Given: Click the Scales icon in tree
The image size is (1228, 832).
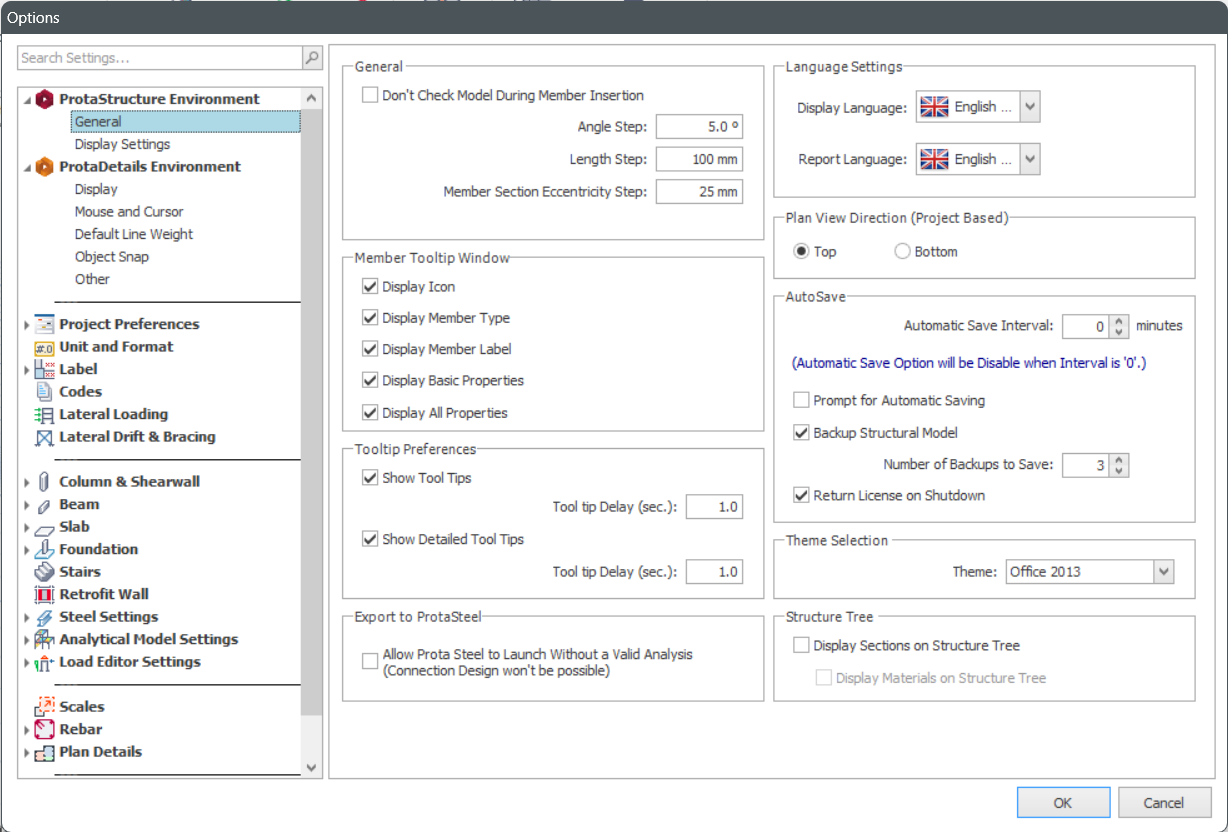Looking at the screenshot, I should 45,707.
